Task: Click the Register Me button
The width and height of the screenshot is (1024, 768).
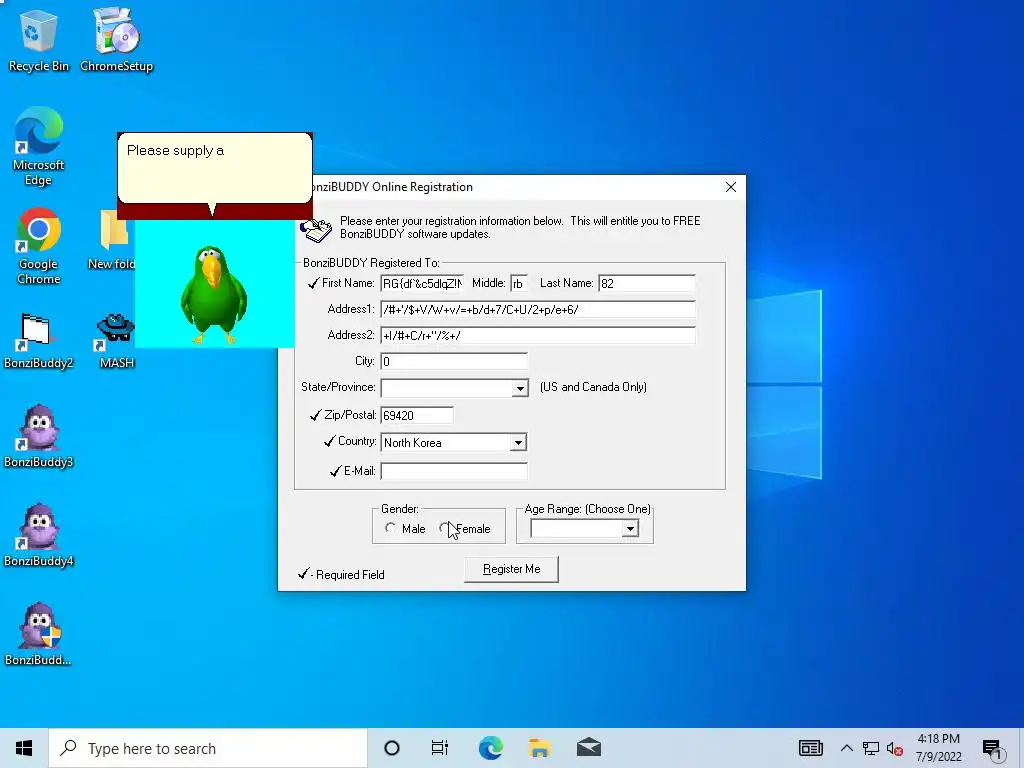Action: coord(511,569)
